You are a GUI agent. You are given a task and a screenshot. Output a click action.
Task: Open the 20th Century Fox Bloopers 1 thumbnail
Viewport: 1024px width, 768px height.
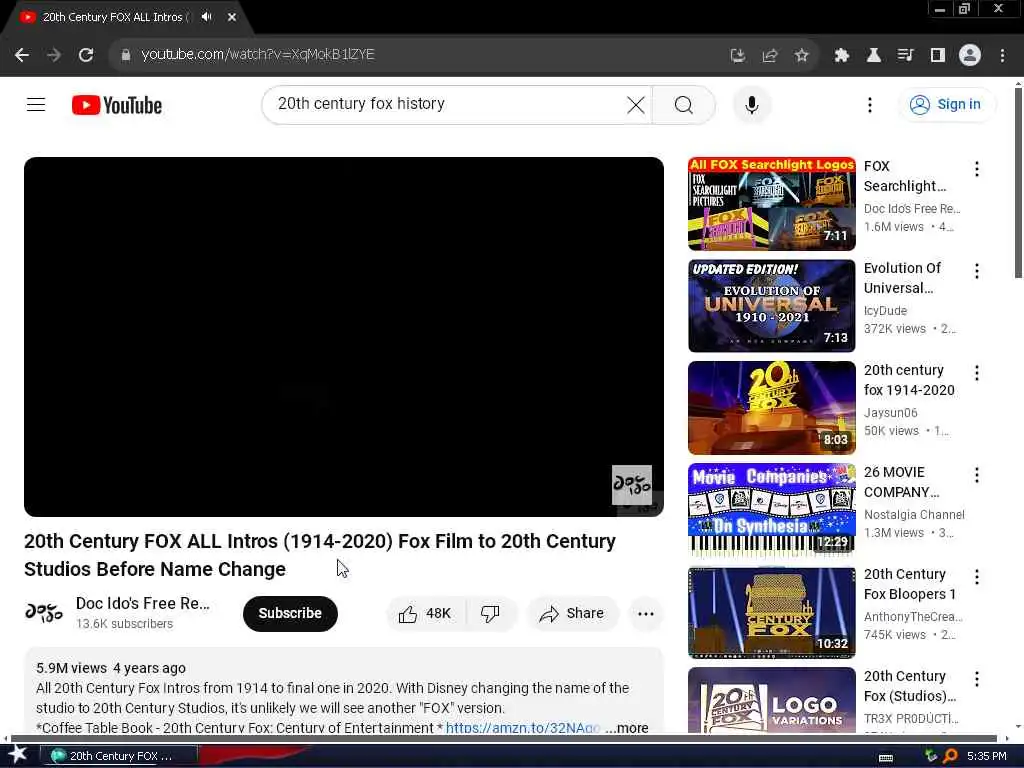(771, 612)
